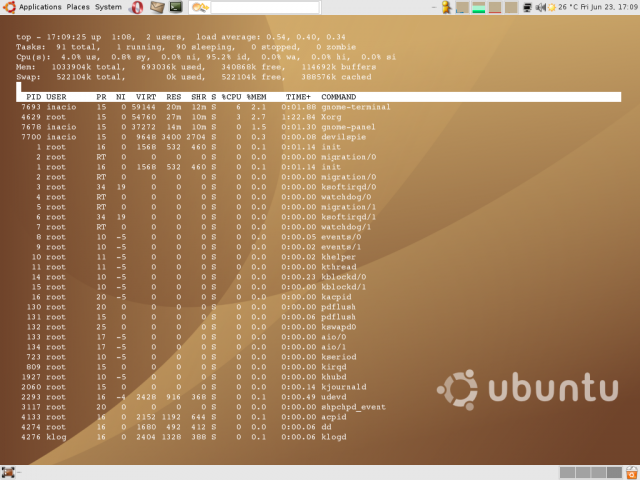Open the volume speaker applet

point(540,7)
